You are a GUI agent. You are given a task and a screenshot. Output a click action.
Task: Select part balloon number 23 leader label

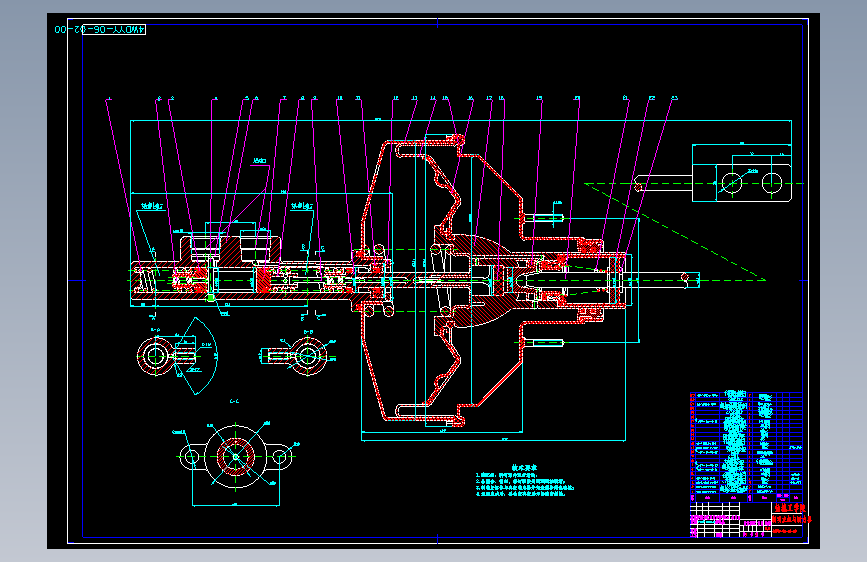(675, 98)
